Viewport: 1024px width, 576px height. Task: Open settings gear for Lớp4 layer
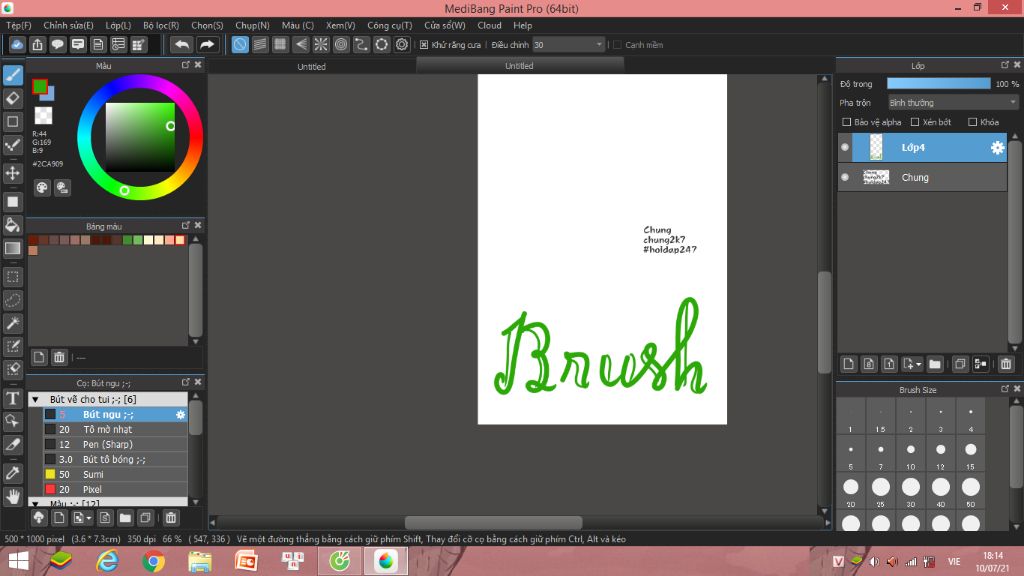[997, 148]
